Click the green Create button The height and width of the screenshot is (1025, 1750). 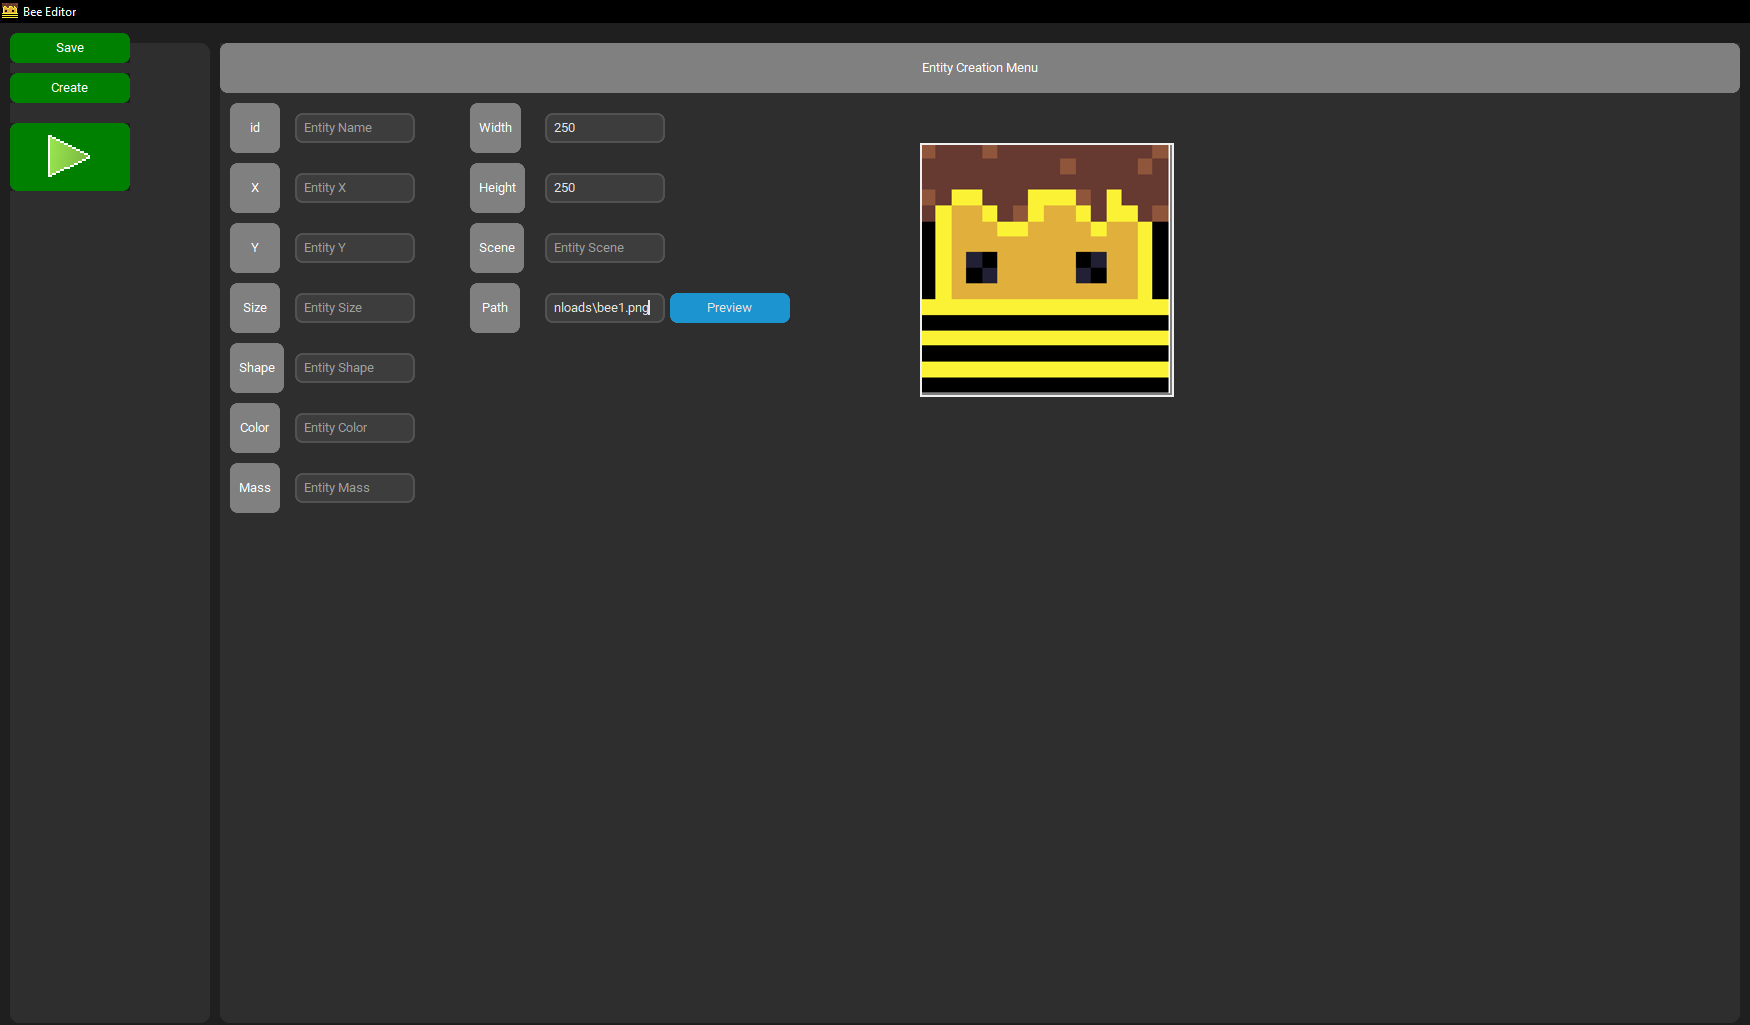point(70,88)
